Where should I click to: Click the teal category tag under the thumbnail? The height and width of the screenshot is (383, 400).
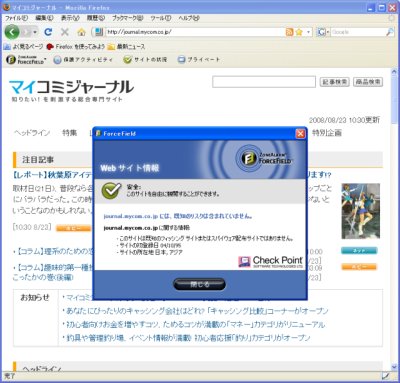[x=359, y=250]
